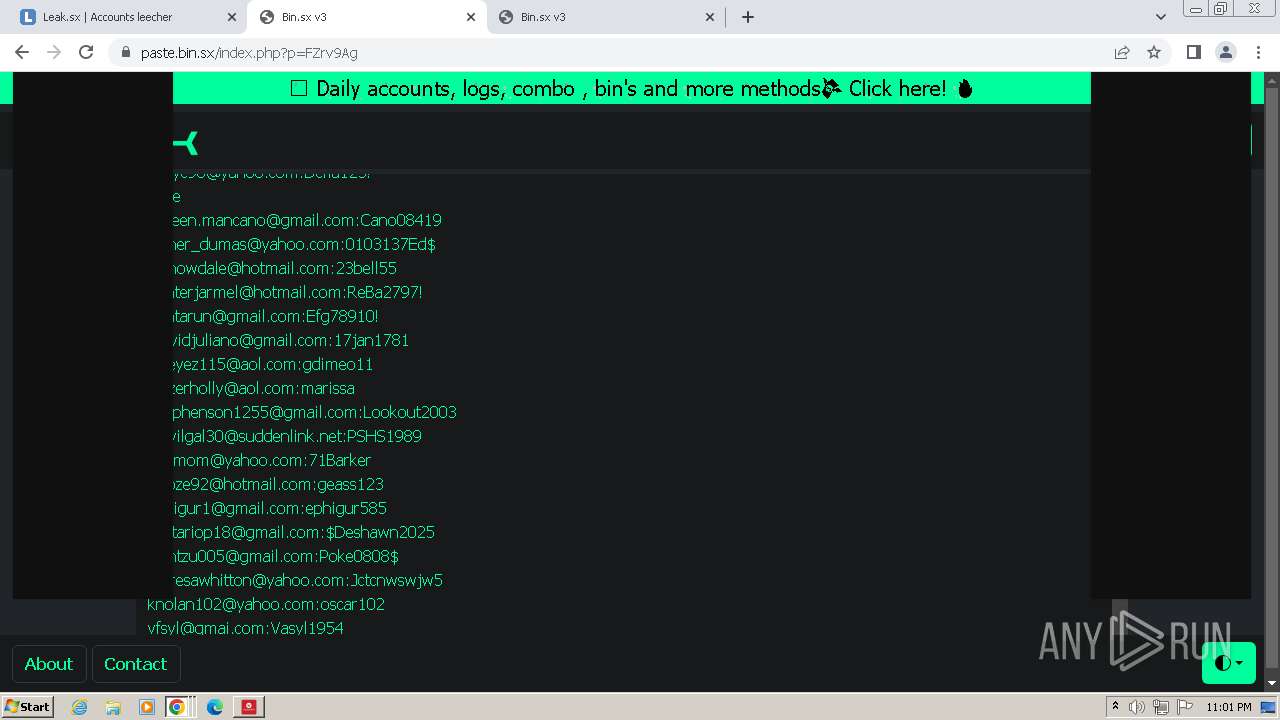Open the About page
Screen dimensions: 1280x720
pyautogui.click(x=48, y=664)
